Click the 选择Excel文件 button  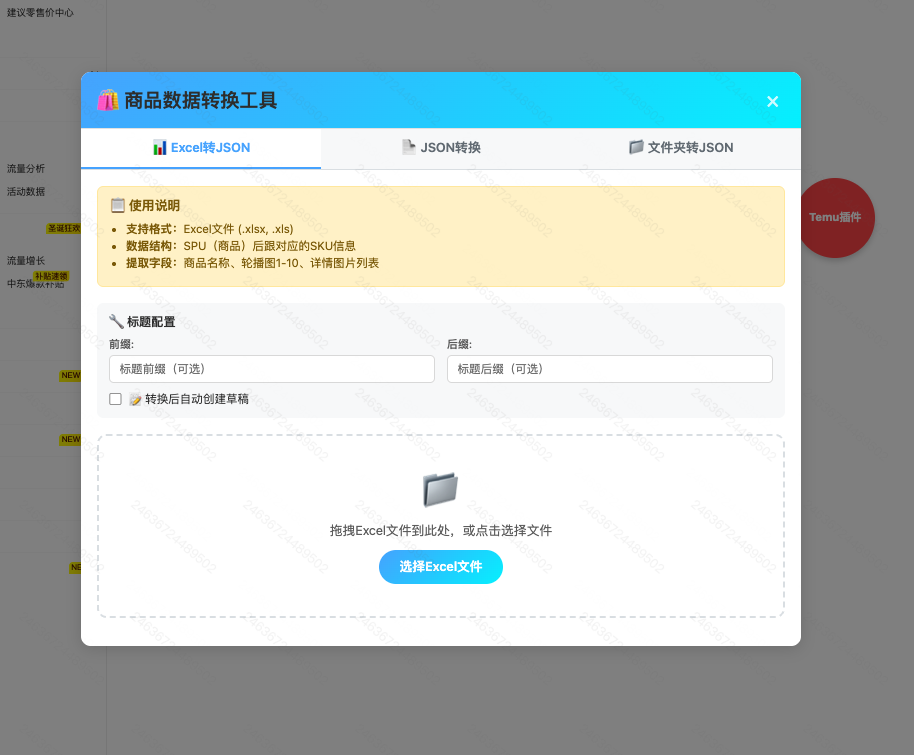(x=440, y=566)
